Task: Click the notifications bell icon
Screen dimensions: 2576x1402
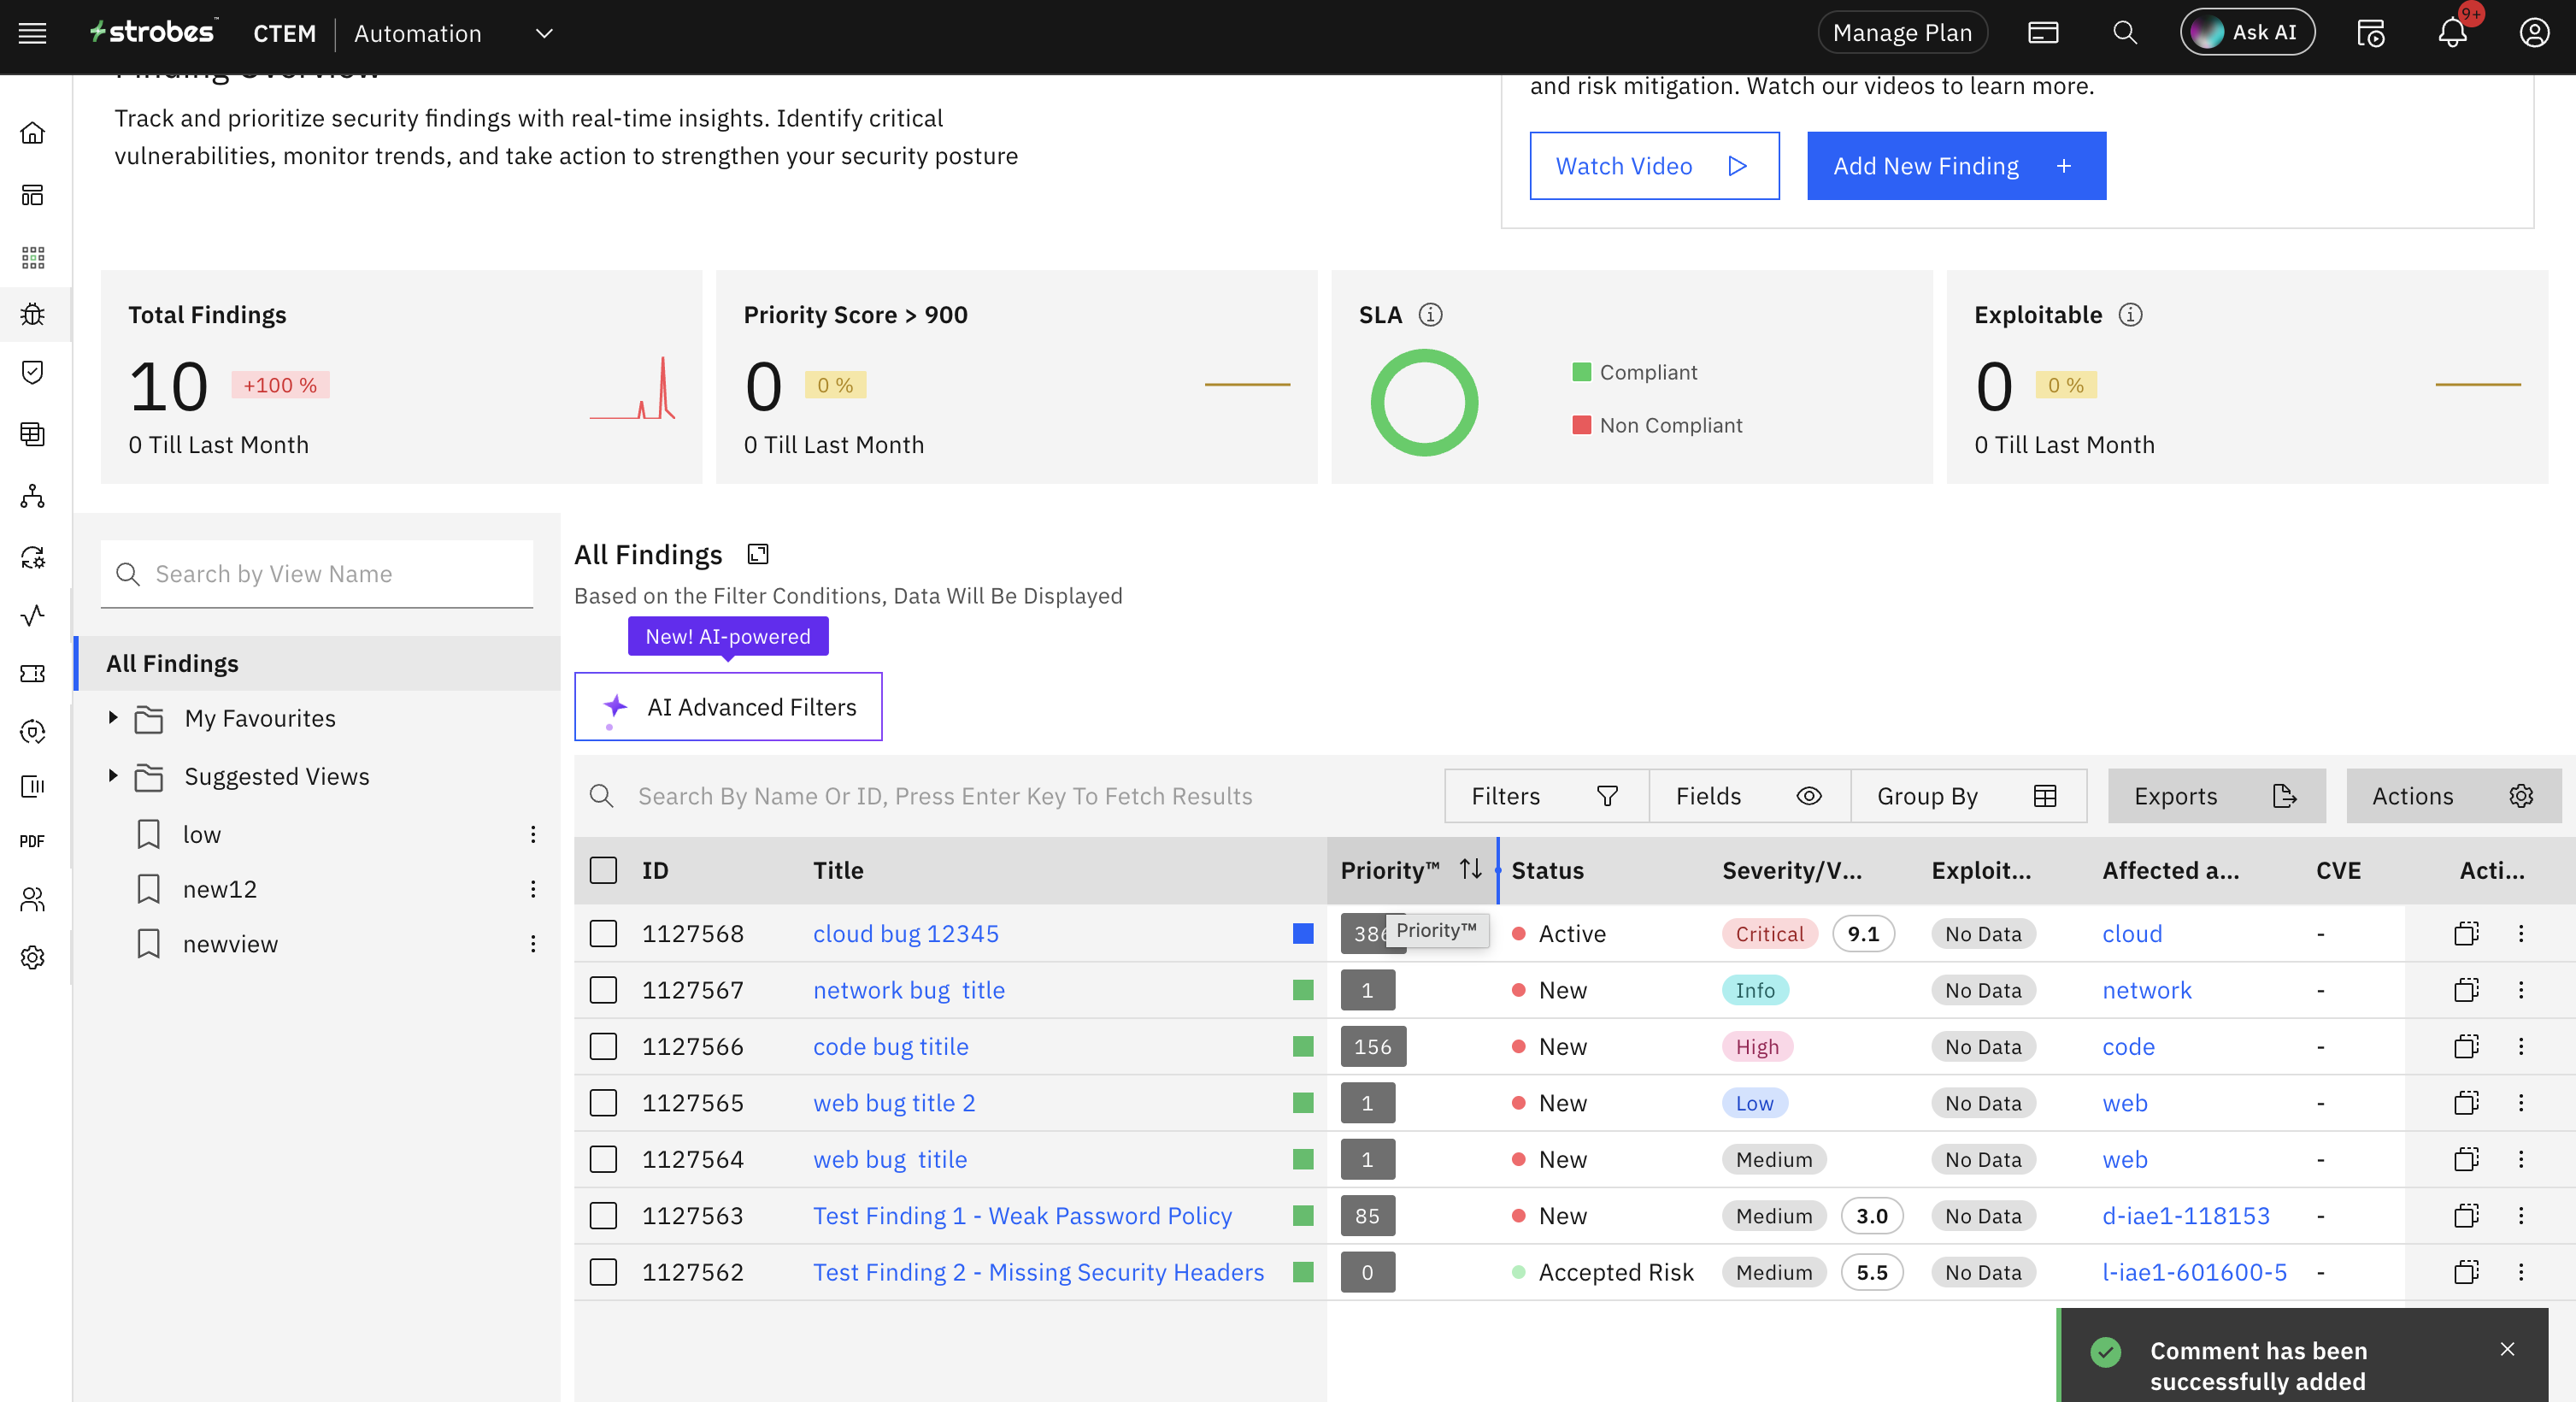Action: pyautogui.click(x=2451, y=33)
